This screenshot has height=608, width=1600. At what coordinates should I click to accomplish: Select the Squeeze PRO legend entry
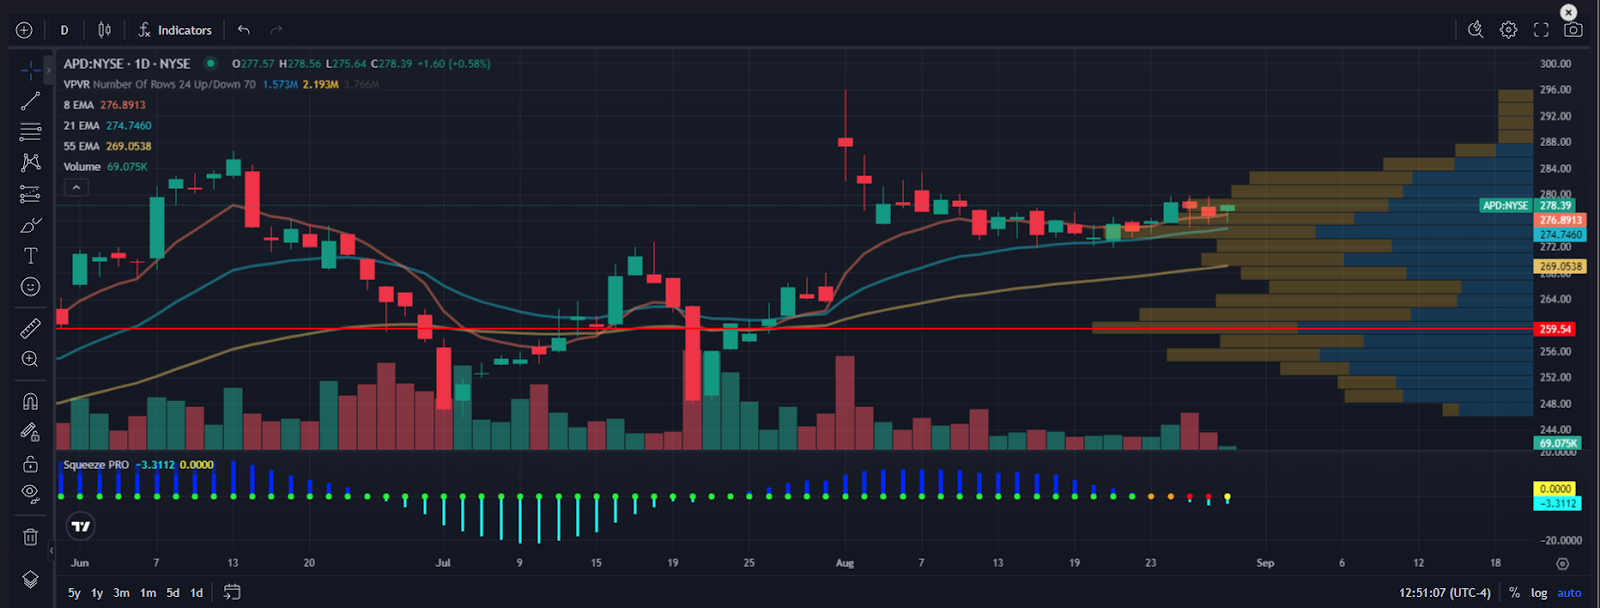click(96, 465)
